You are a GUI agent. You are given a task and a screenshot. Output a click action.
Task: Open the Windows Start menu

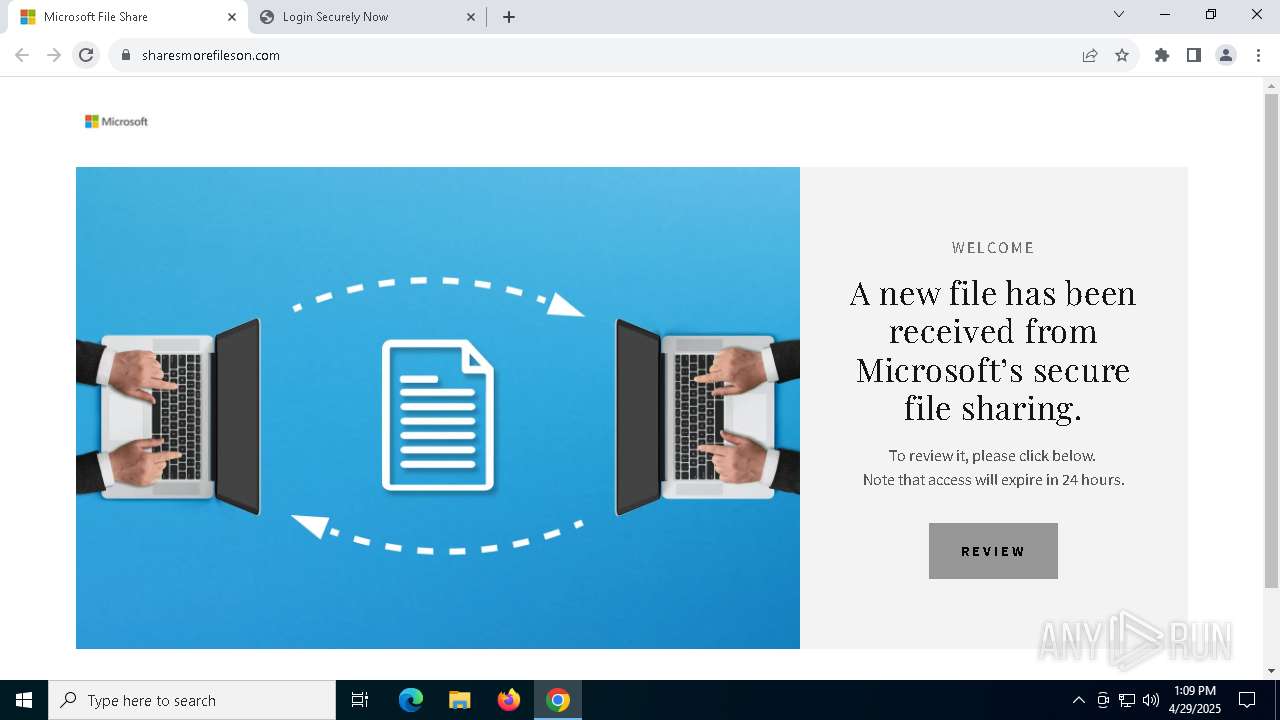click(x=24, y=700)
